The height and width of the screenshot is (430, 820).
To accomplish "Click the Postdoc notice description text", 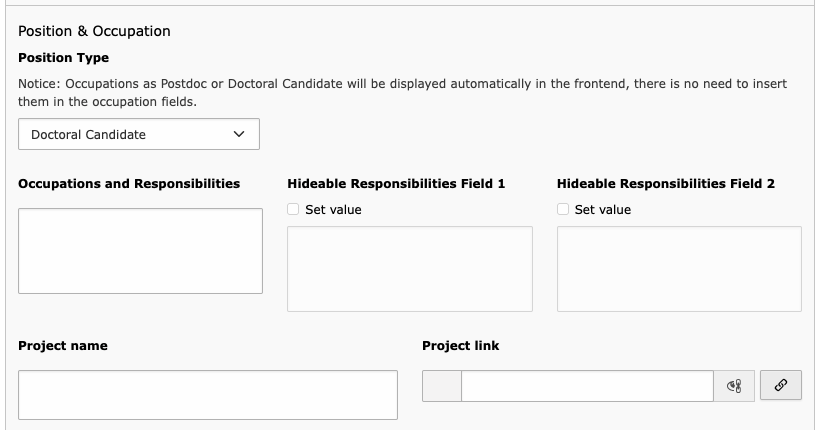I will [x=403, y=93].
